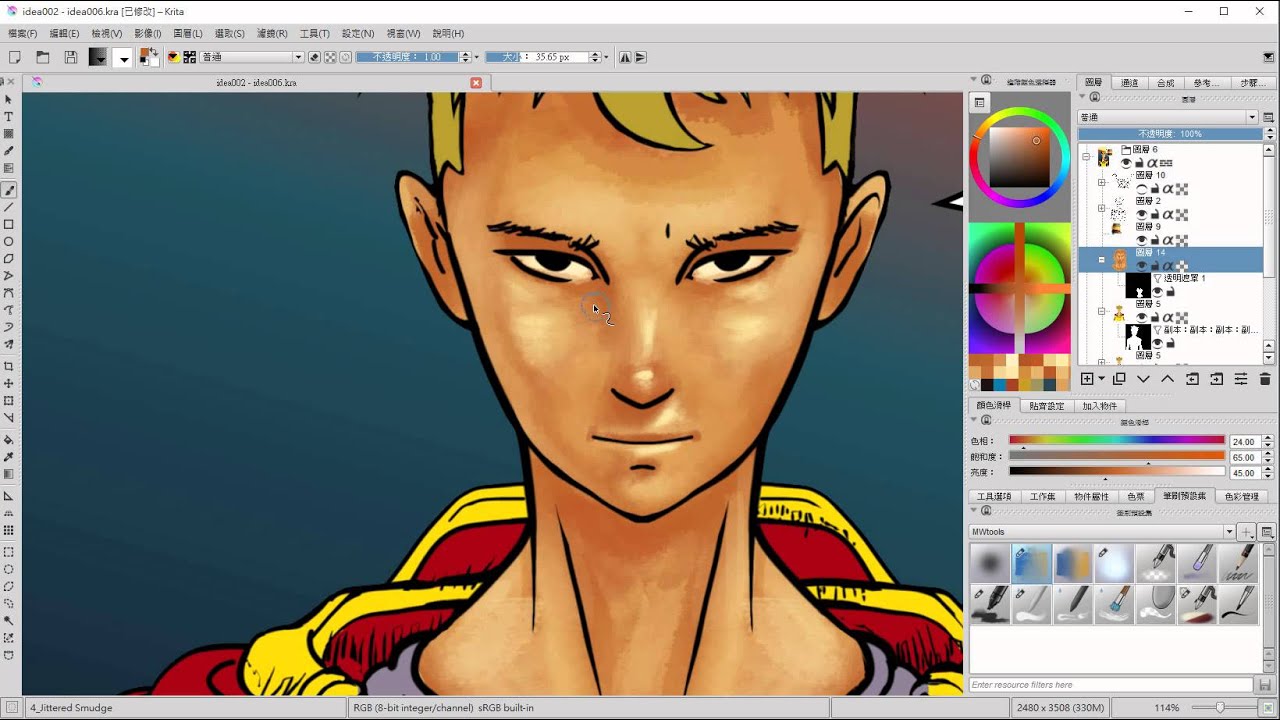Click the hue (色相) color slider
Screen dimensions: 1280x720
[1117, 440]
